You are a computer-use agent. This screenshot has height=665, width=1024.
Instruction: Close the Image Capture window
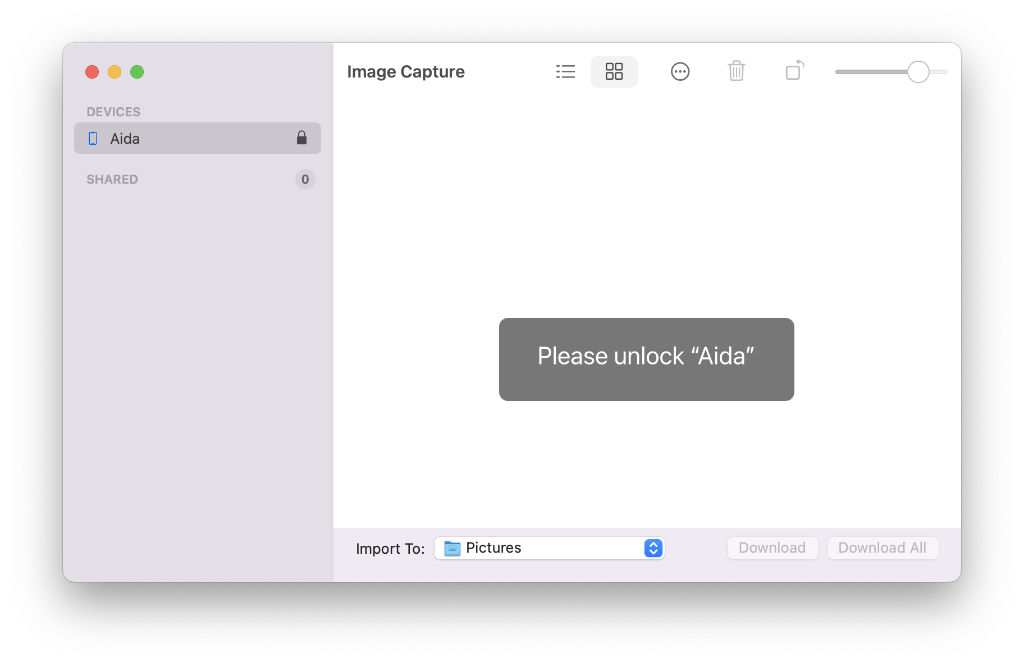92,72
